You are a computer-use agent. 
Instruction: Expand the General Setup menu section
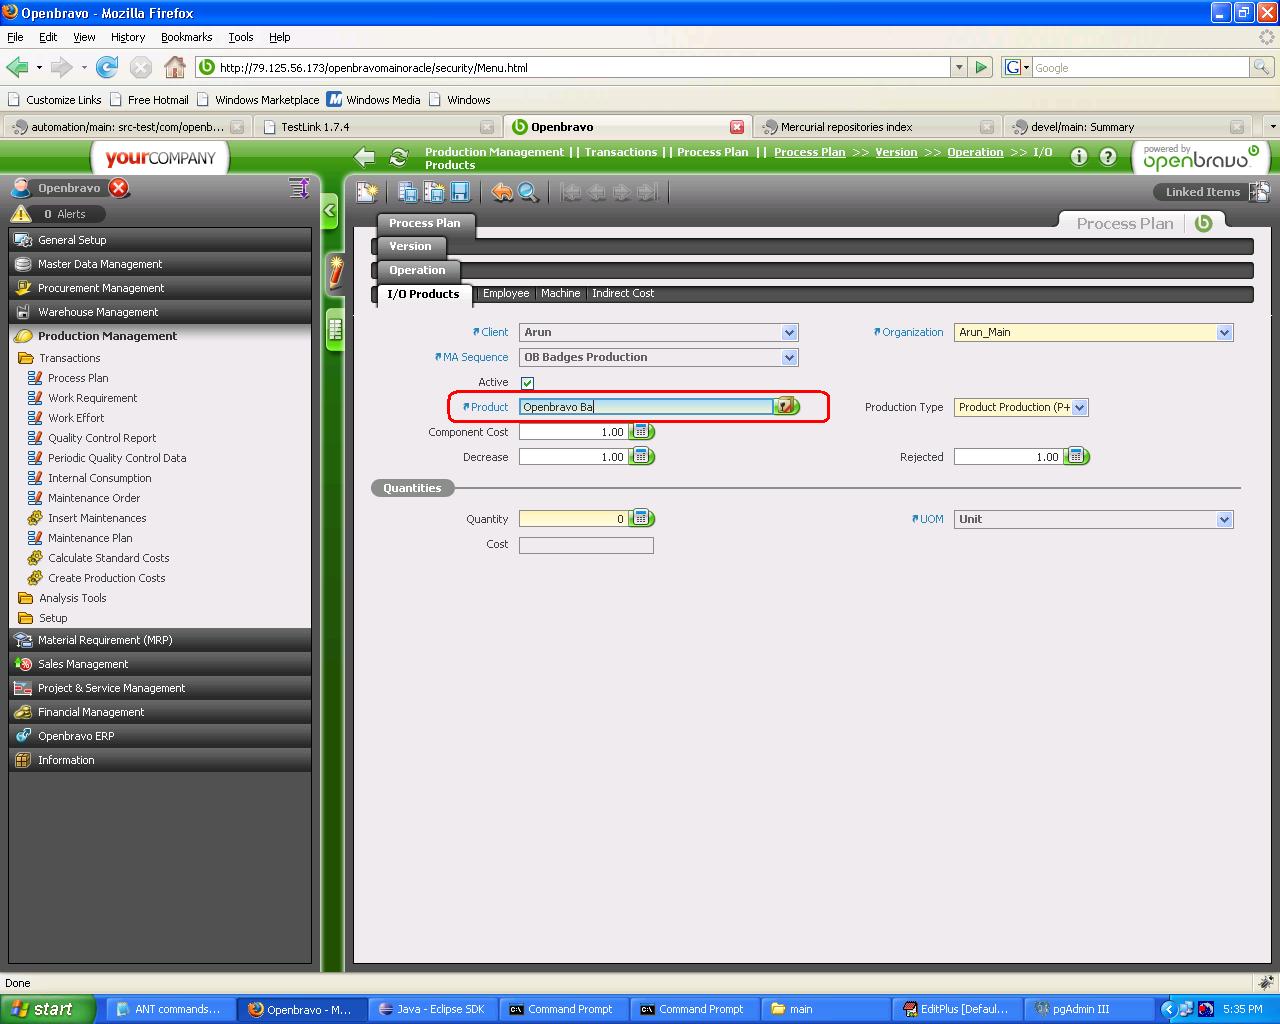pos(160,240)
